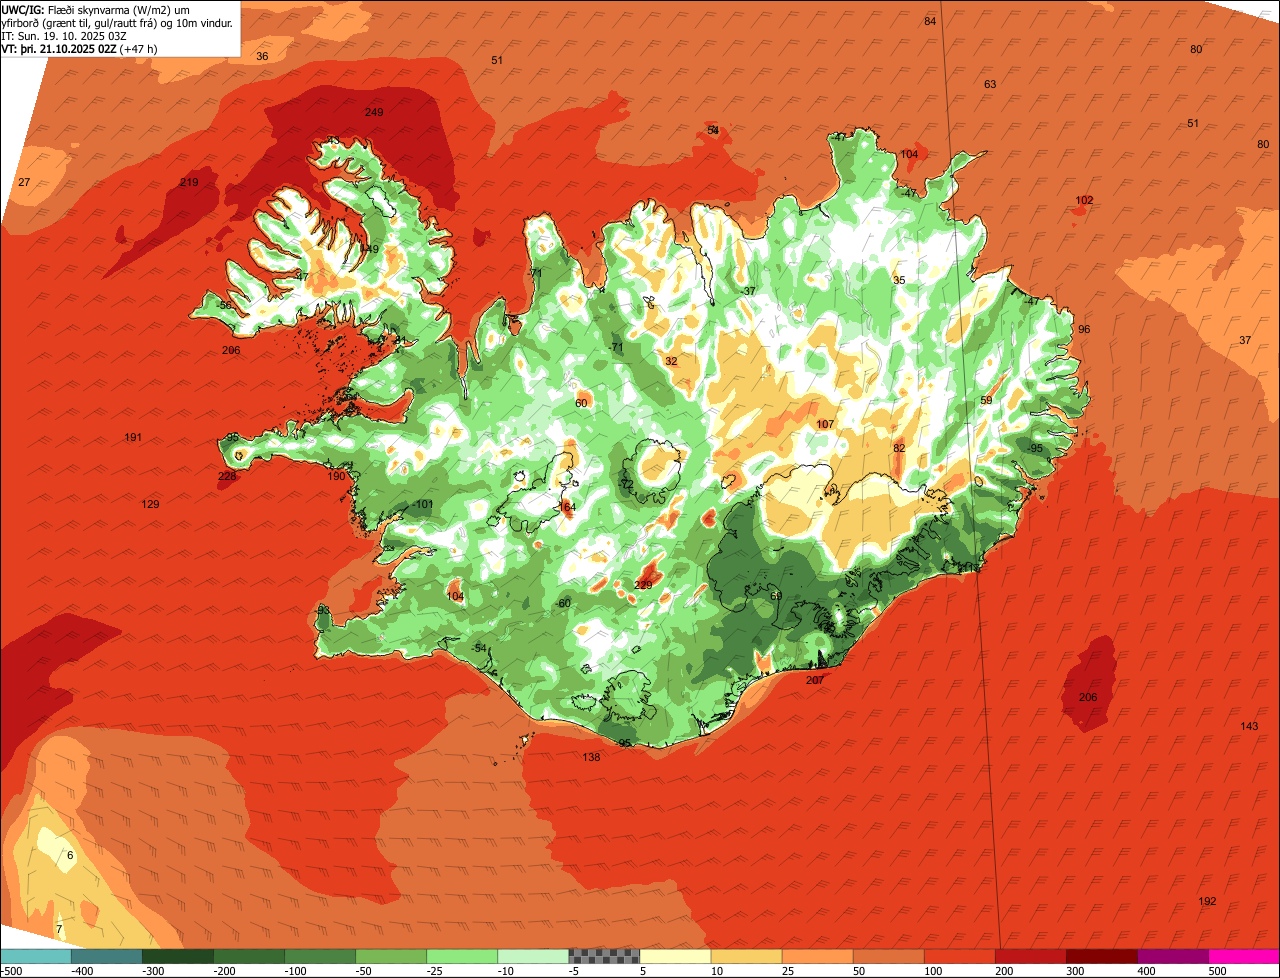
Task: Click the checkered -5 to 5 legend swatch
Action: 604,956
